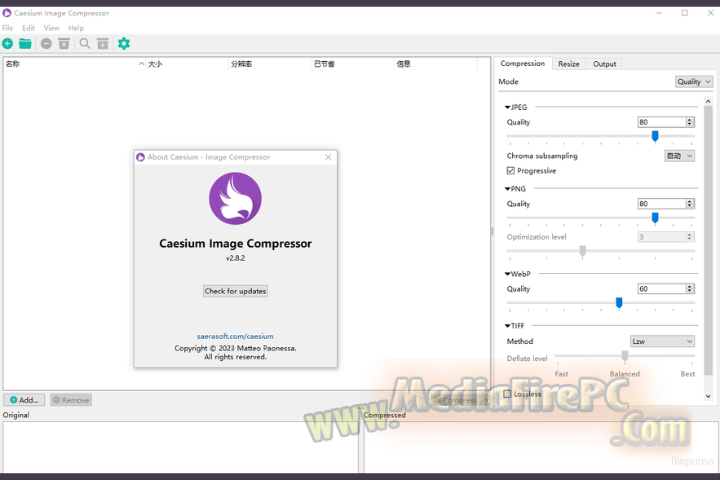Viewport: 720px width, 480px height.
Task: Close the About Caesium dialog
Action: point(328,157)
